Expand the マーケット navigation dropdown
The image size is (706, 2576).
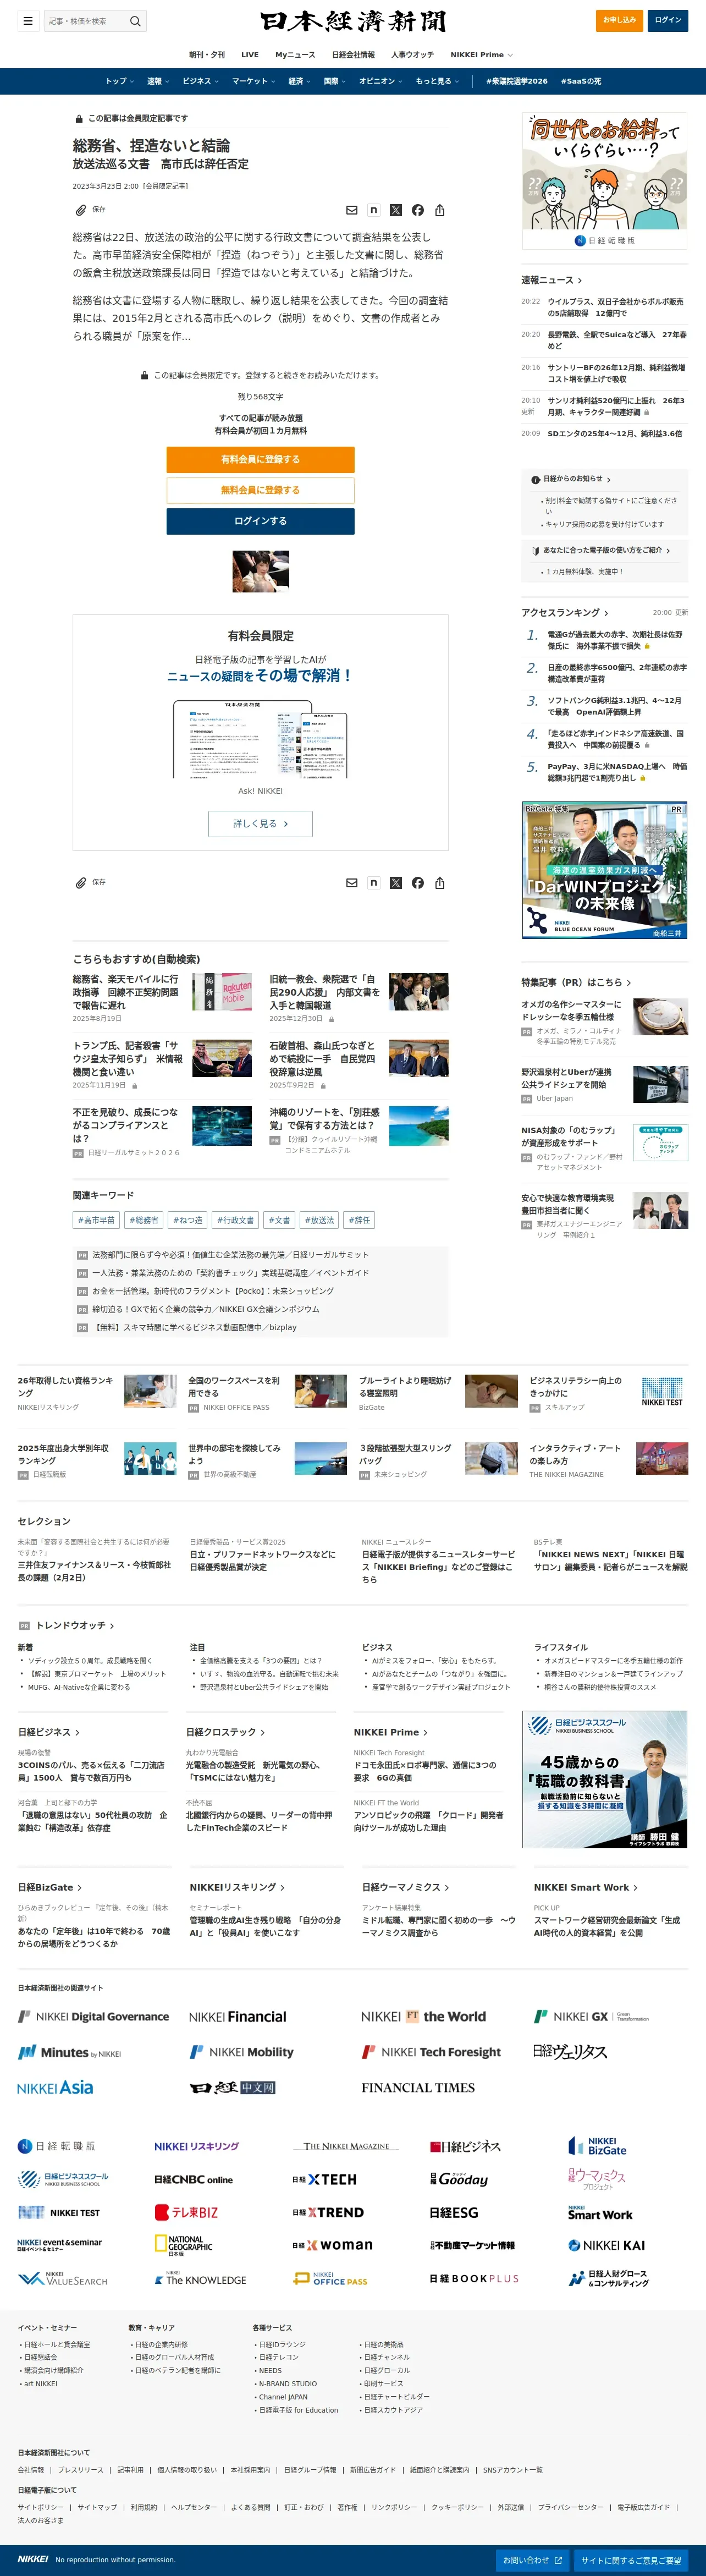[254, 81]
